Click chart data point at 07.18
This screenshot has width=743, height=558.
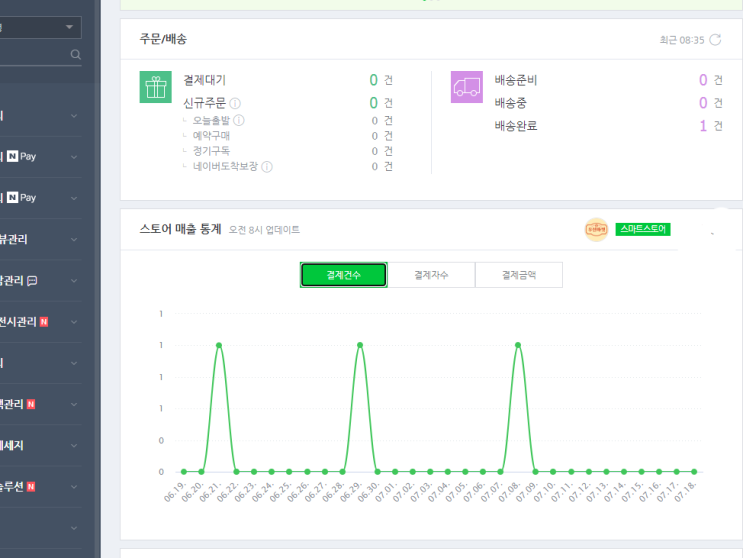point(694,472)
